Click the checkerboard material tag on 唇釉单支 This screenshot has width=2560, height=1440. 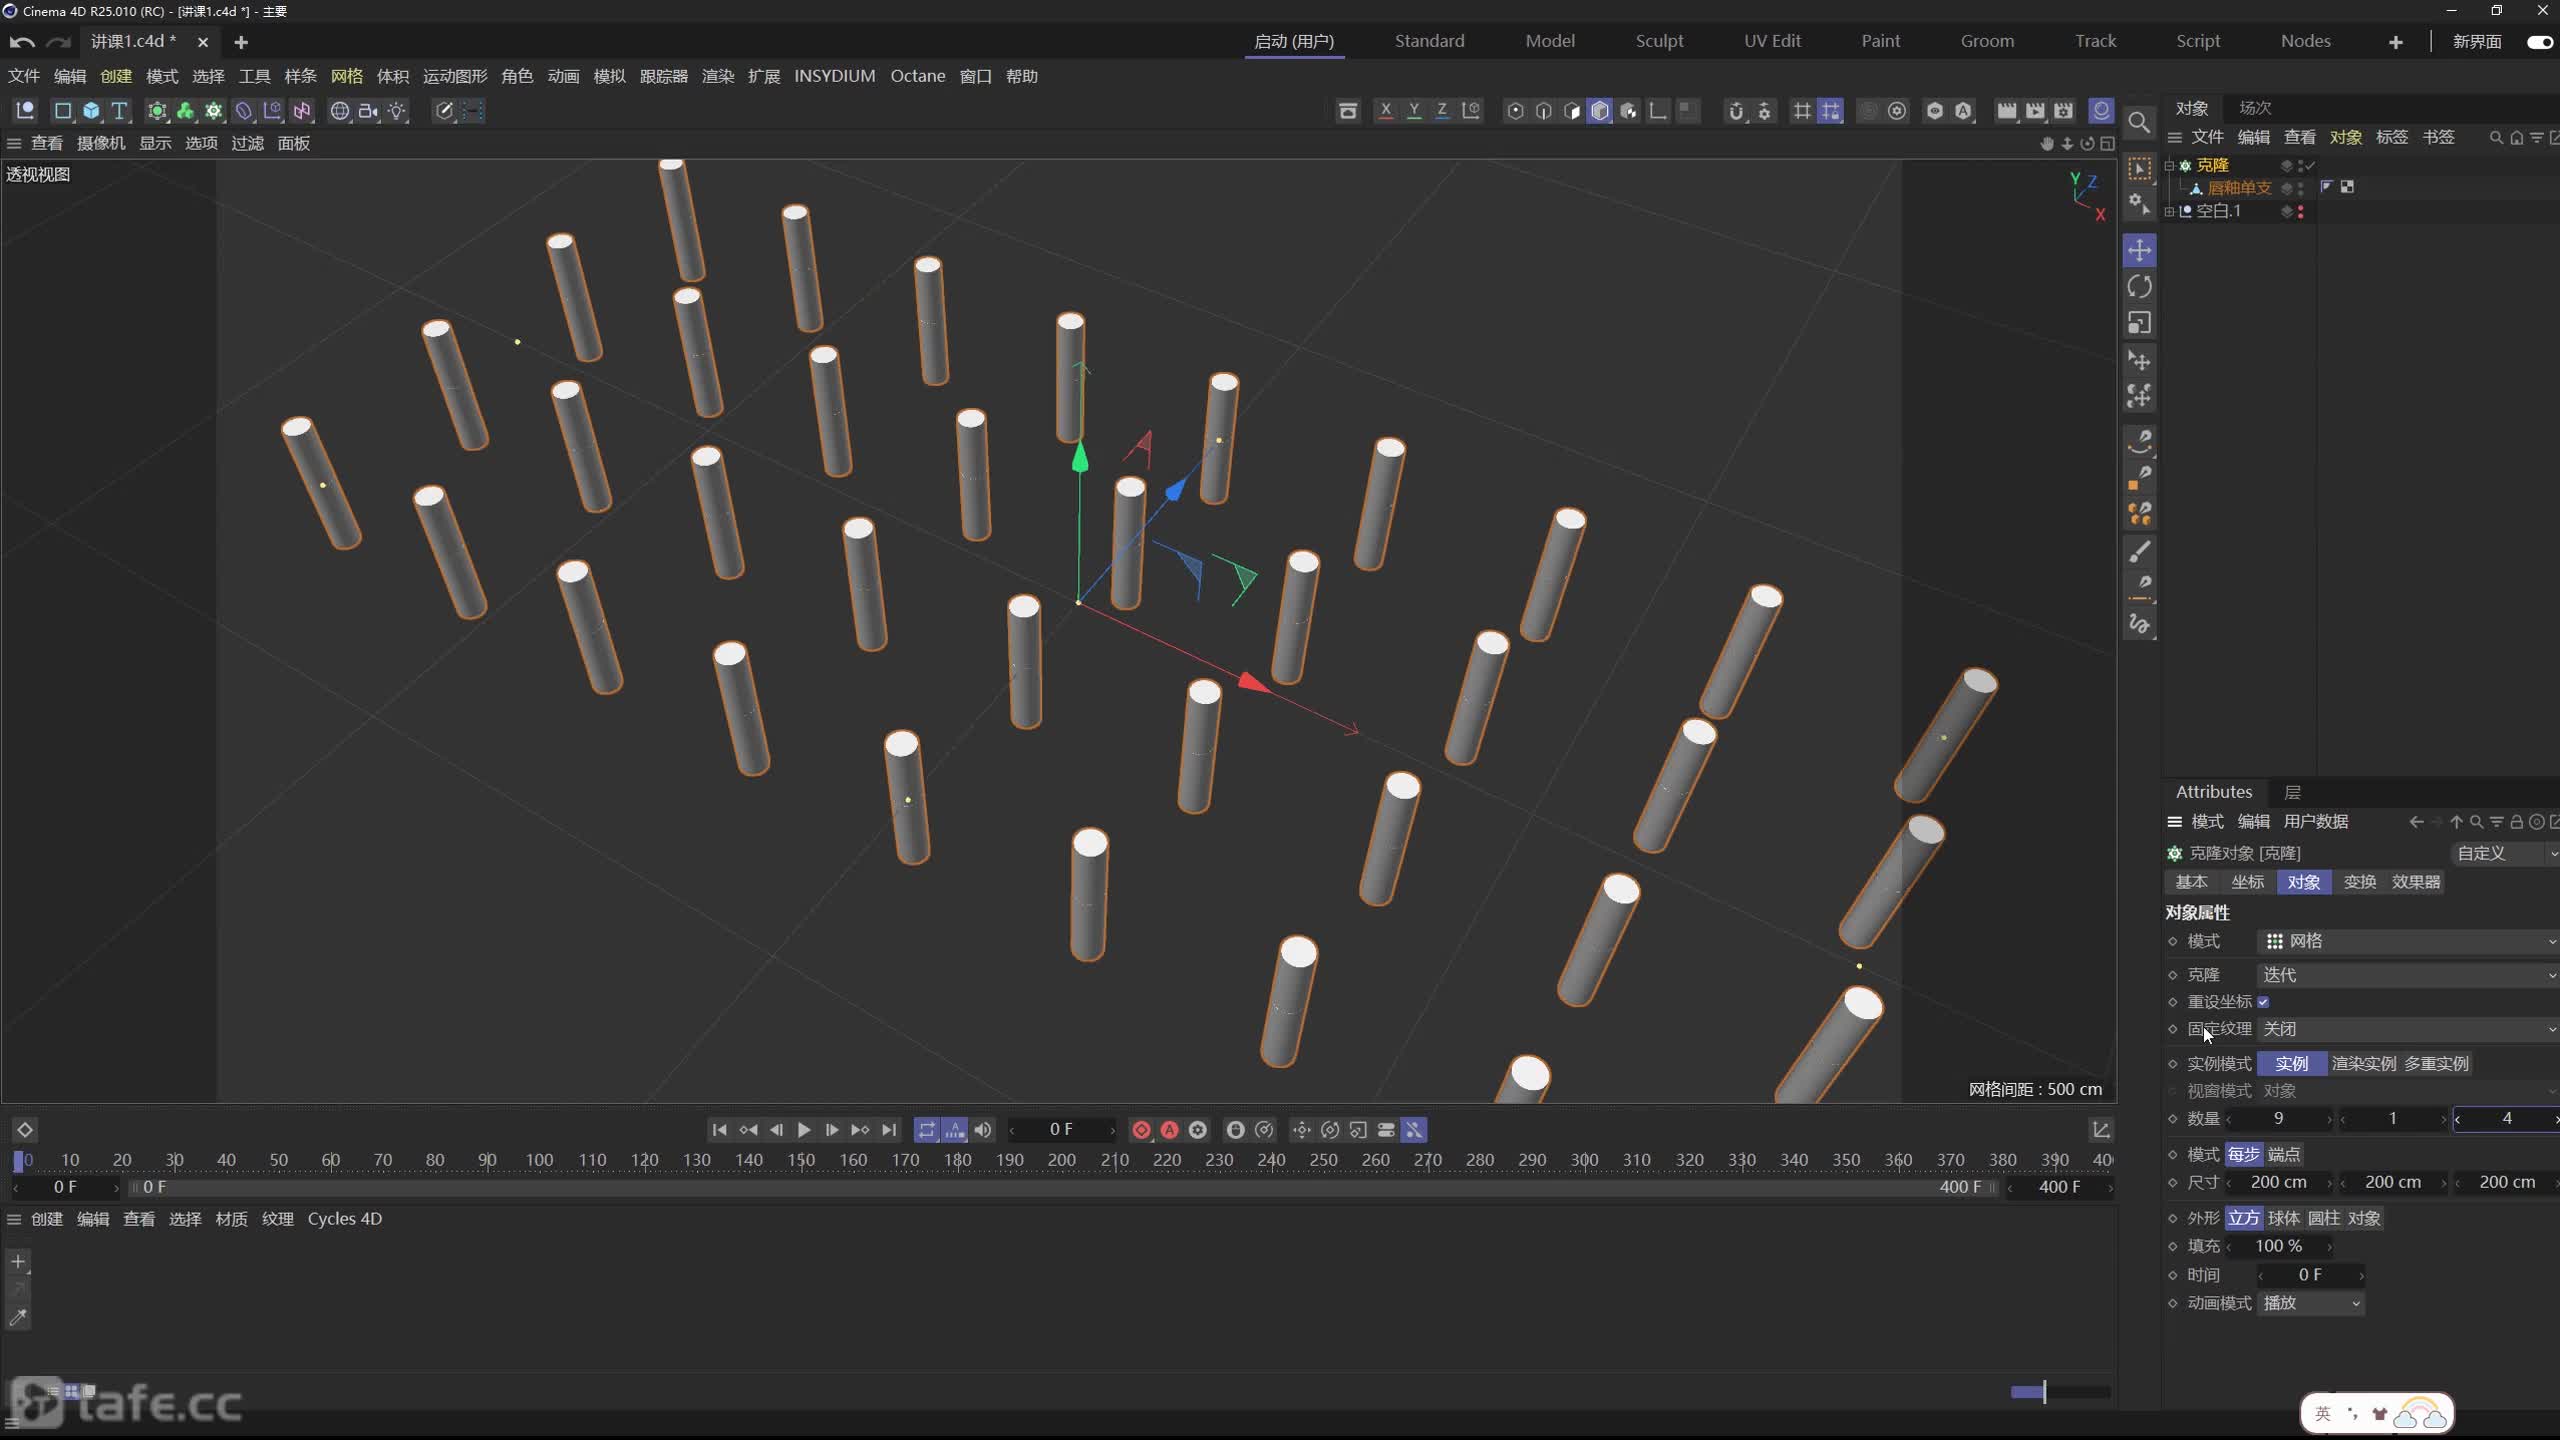click(x=2347, y=187)
